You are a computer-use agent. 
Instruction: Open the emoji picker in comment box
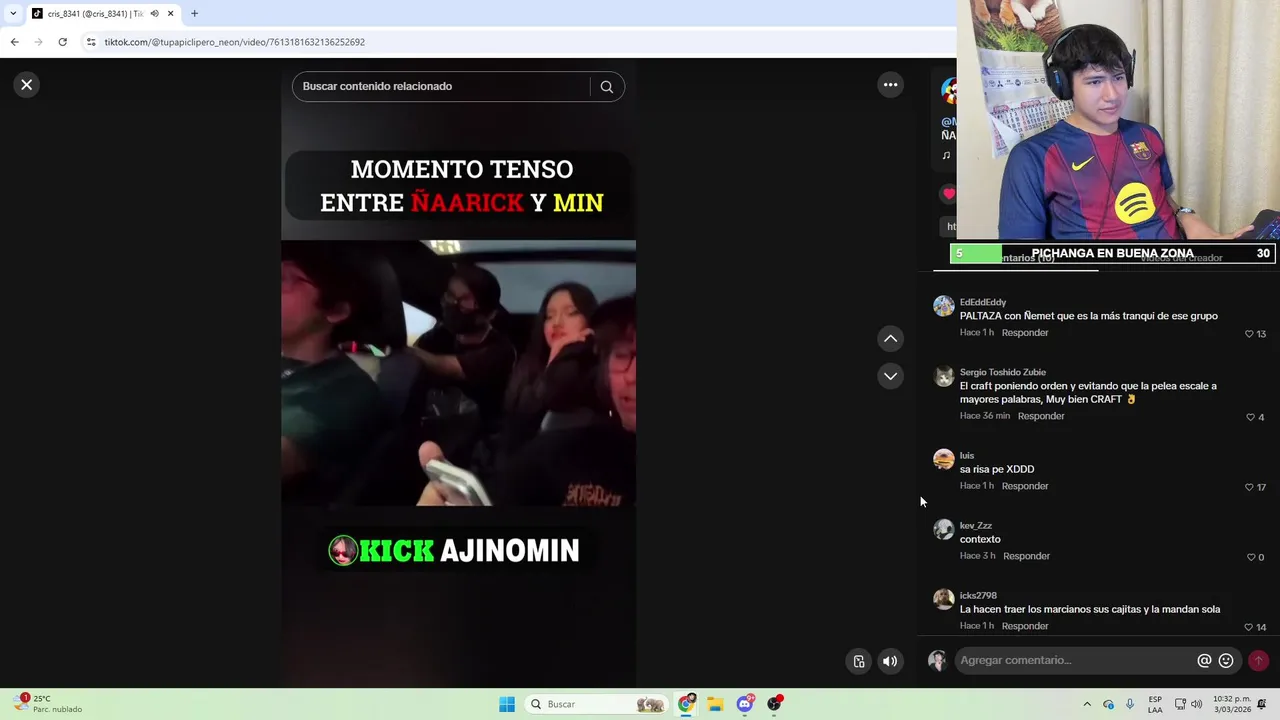[1226, 661]
